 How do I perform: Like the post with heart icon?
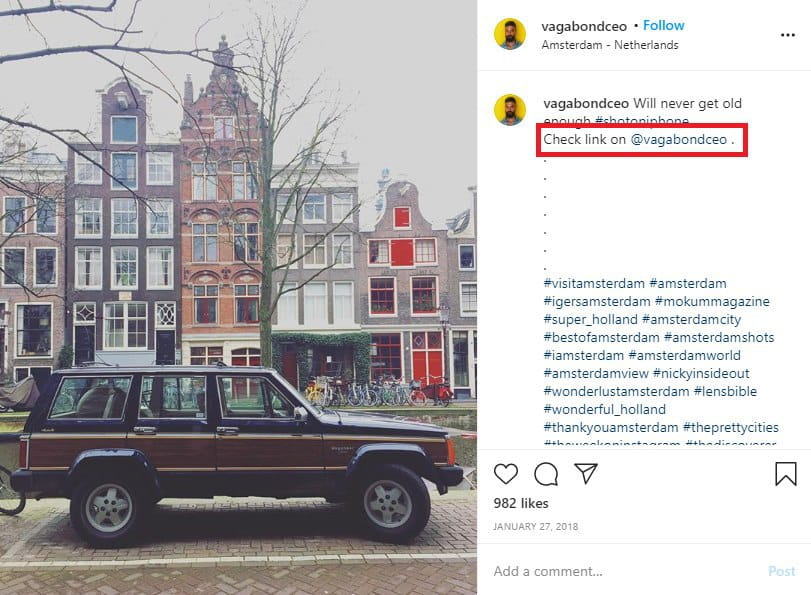coord(505,474)
